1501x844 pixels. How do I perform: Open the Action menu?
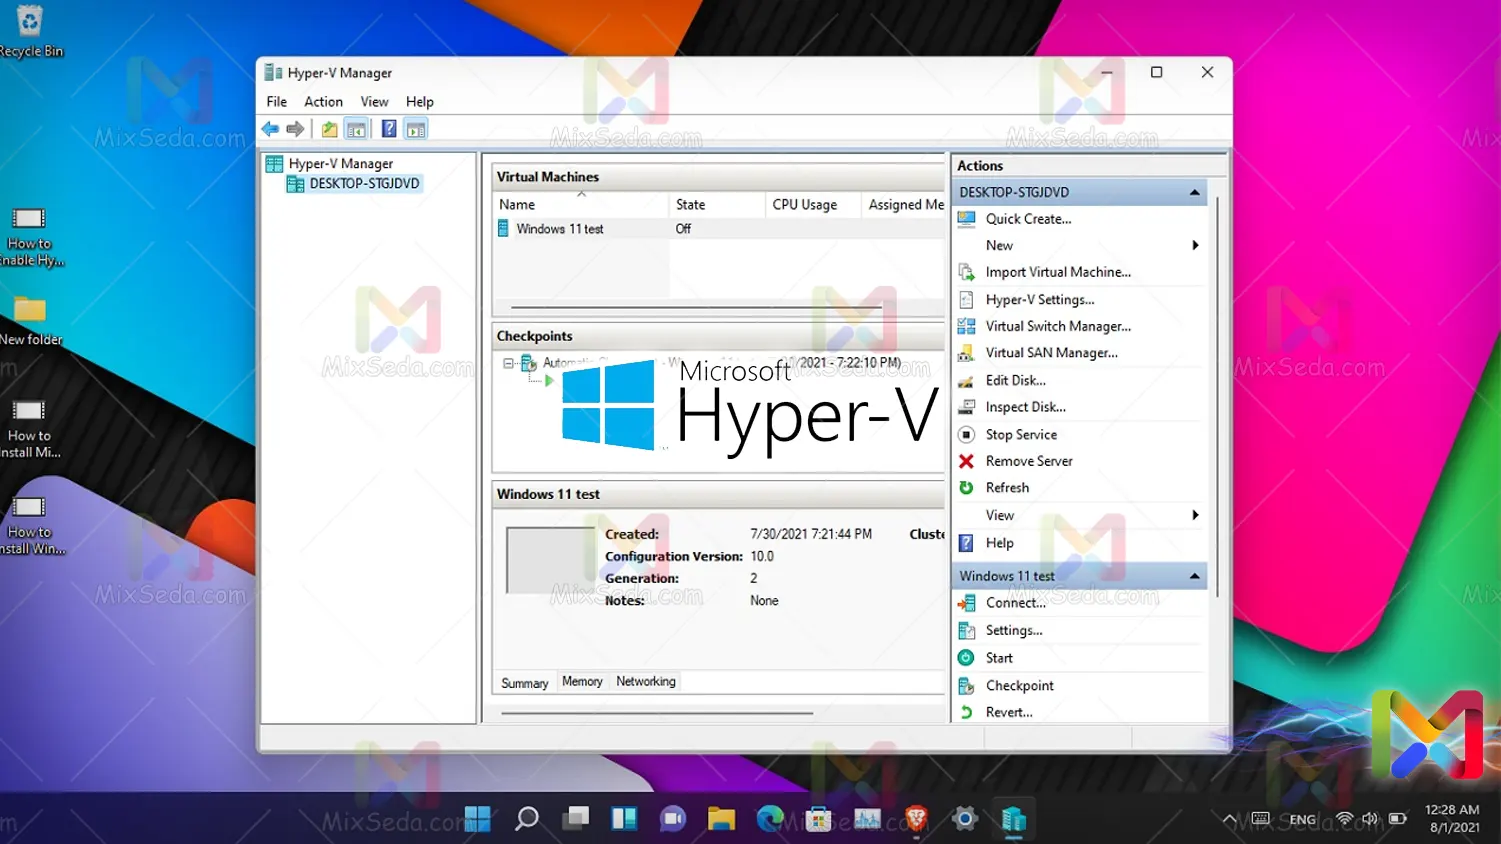[323, 102]
